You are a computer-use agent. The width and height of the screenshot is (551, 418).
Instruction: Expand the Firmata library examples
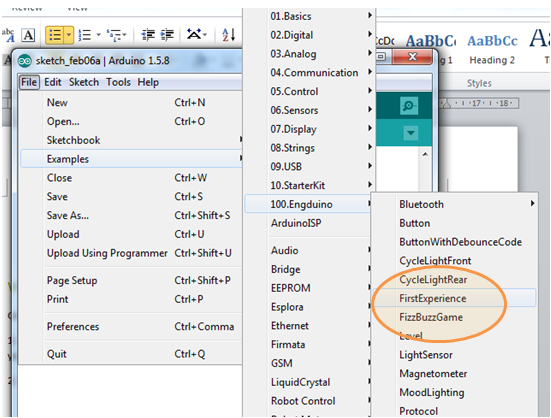pos(309,345)
